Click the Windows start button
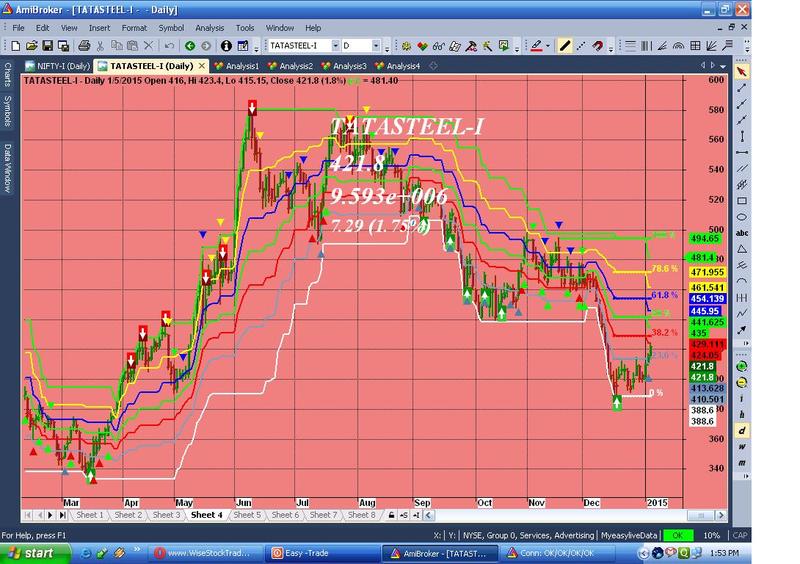Image resolution: width=800 pixels, height=564 pixels. (35, 553)
